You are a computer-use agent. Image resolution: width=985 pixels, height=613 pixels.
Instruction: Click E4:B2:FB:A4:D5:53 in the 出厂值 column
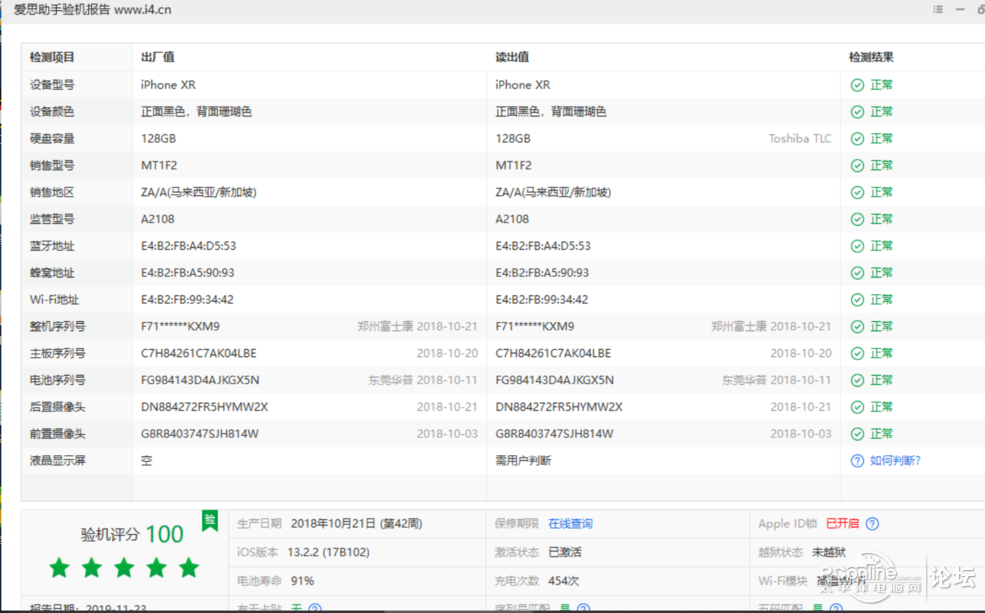188,246
